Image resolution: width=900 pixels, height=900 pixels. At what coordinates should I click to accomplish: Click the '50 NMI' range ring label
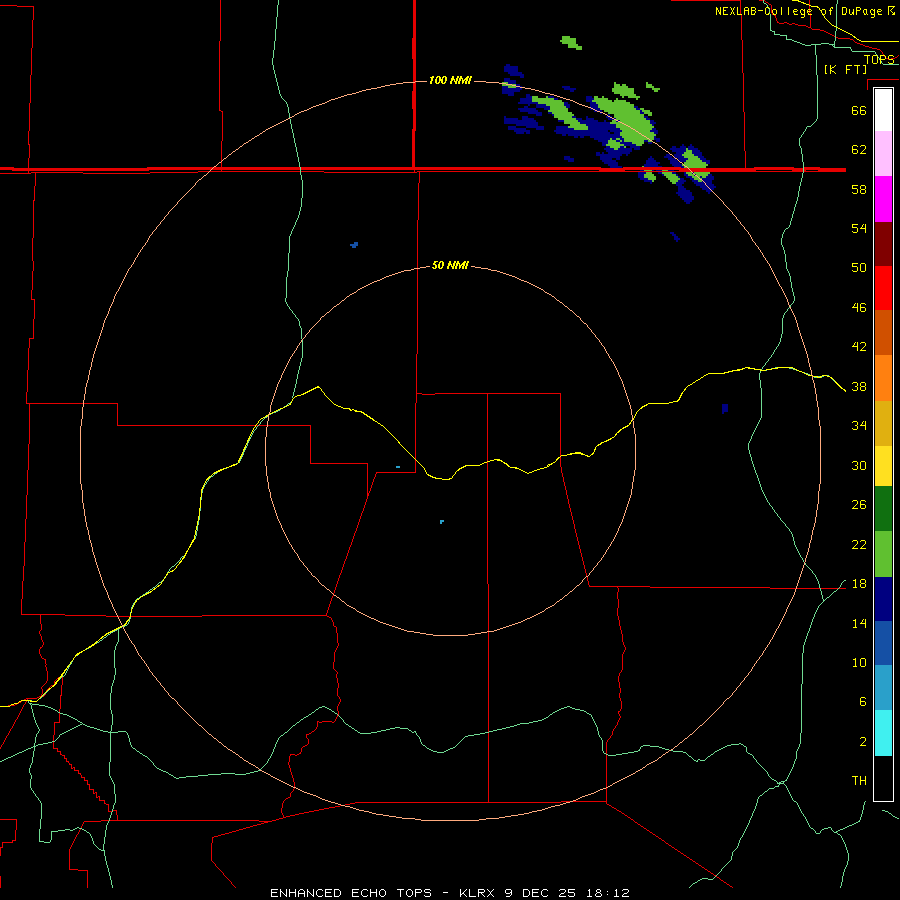pos(450,265)
